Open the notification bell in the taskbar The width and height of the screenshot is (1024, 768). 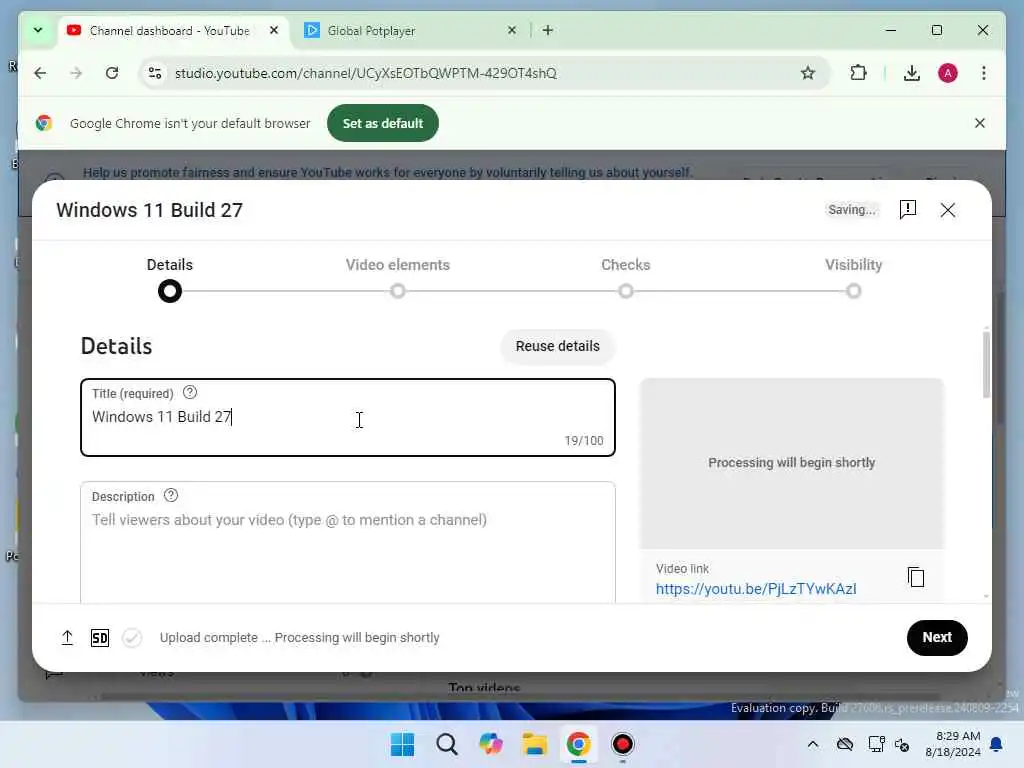pos(996,744)
